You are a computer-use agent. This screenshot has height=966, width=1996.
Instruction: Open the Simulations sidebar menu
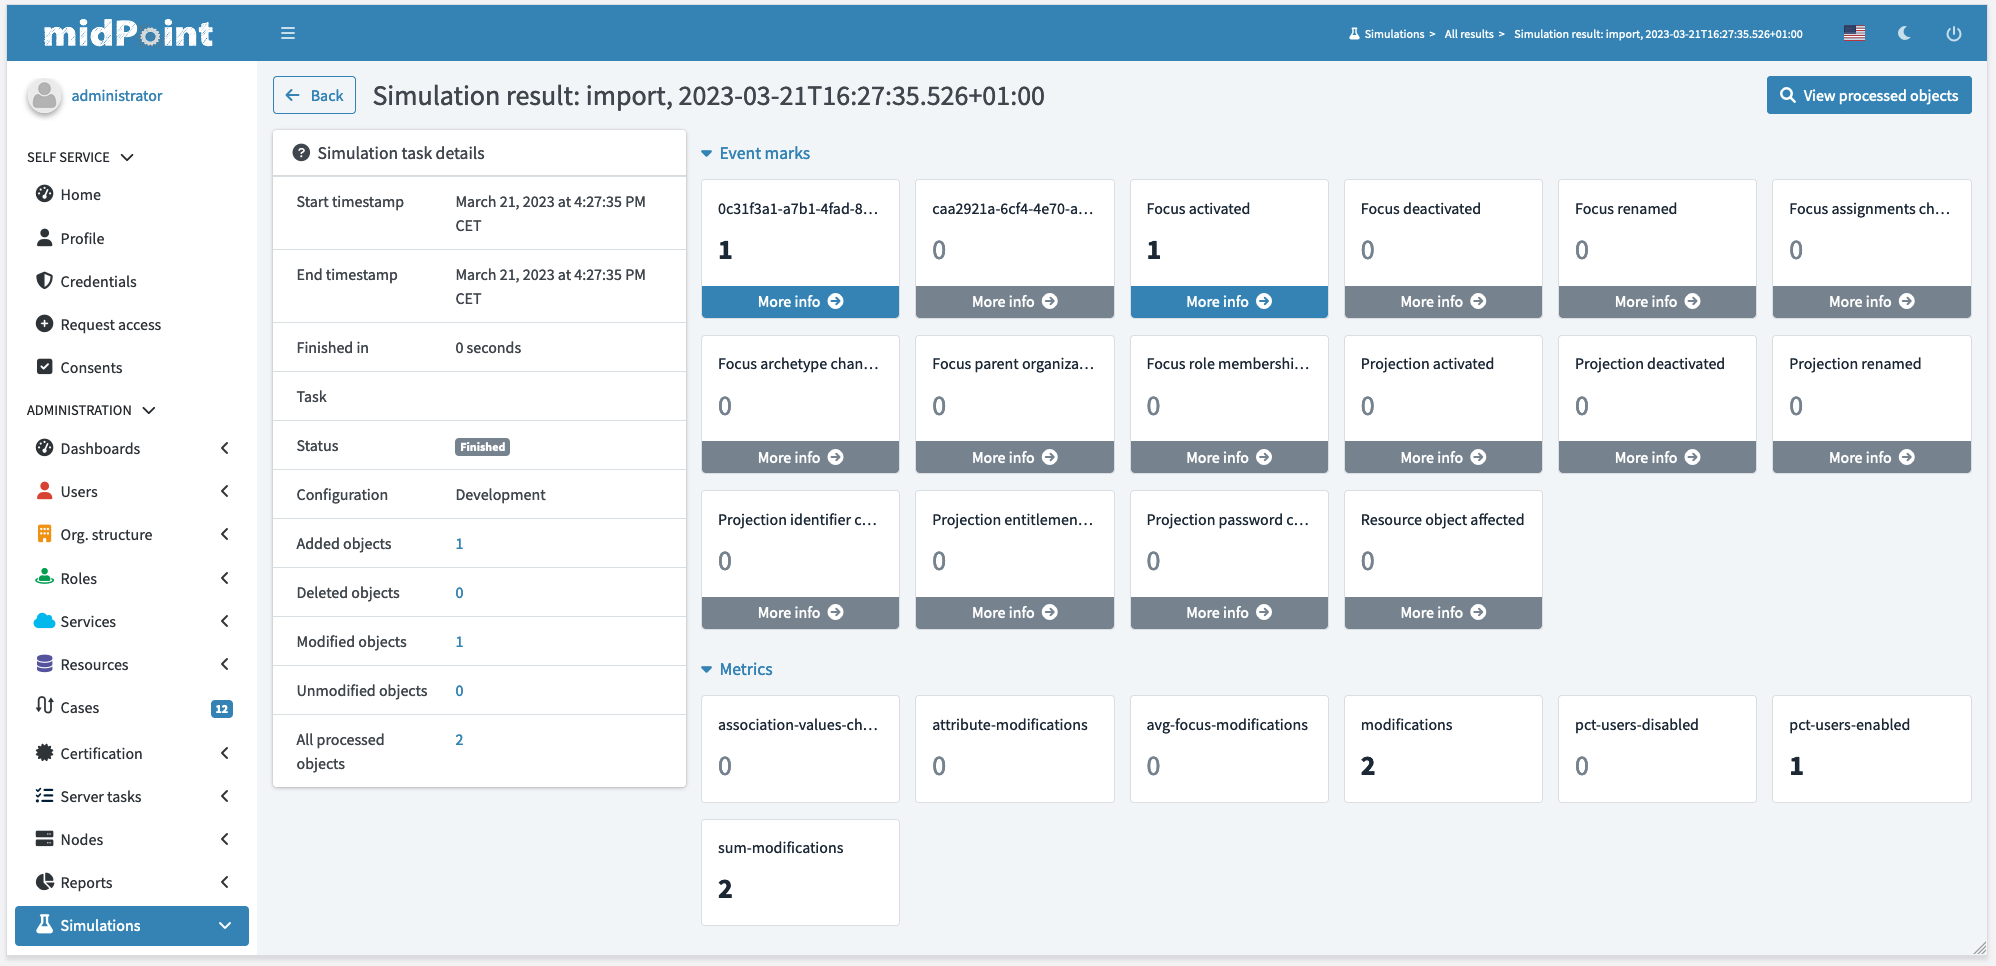[132, 925]
